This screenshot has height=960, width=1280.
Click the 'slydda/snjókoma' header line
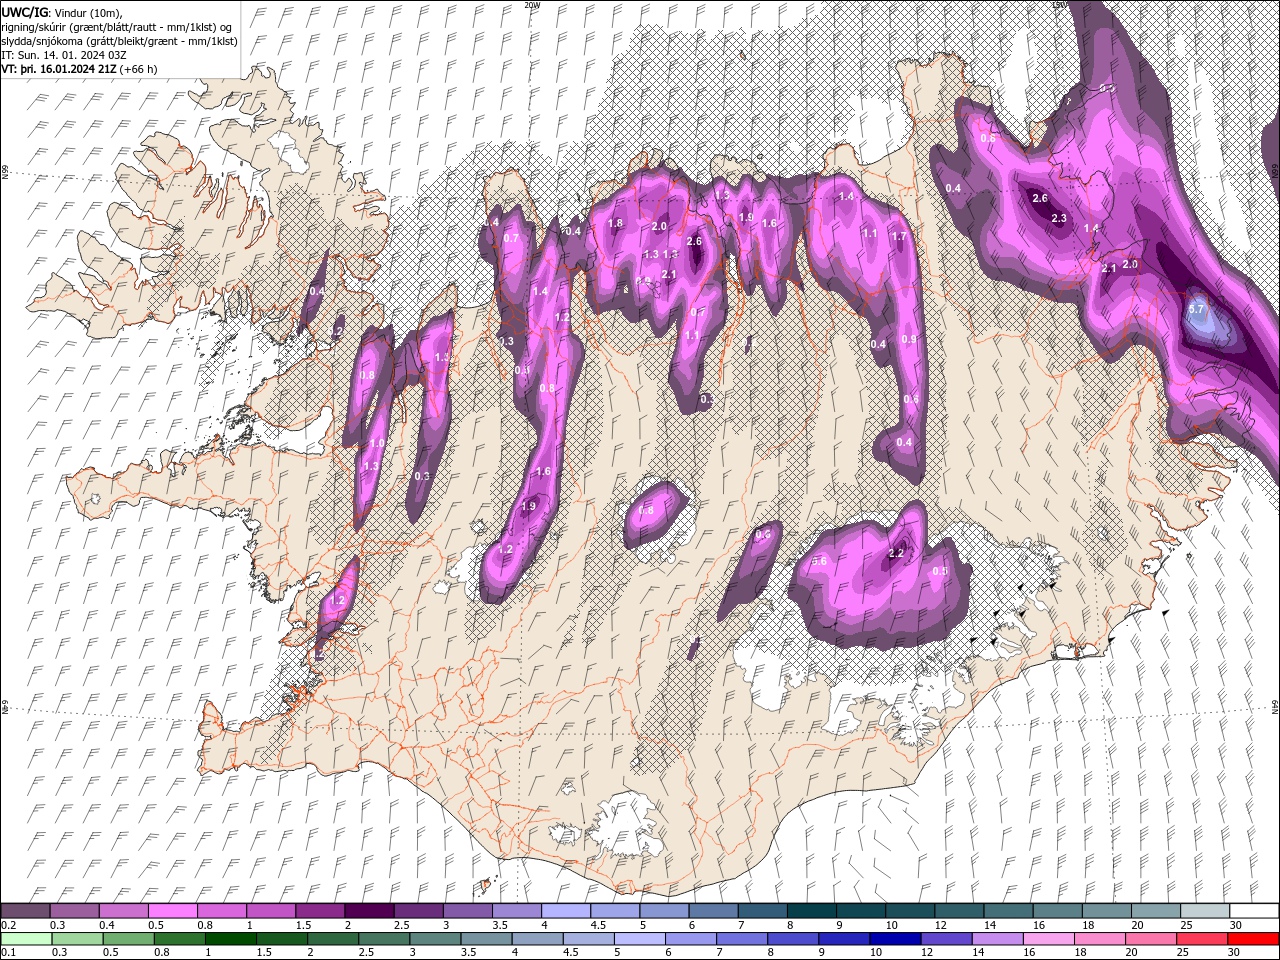pyautogui.click(x=120, y=40)
